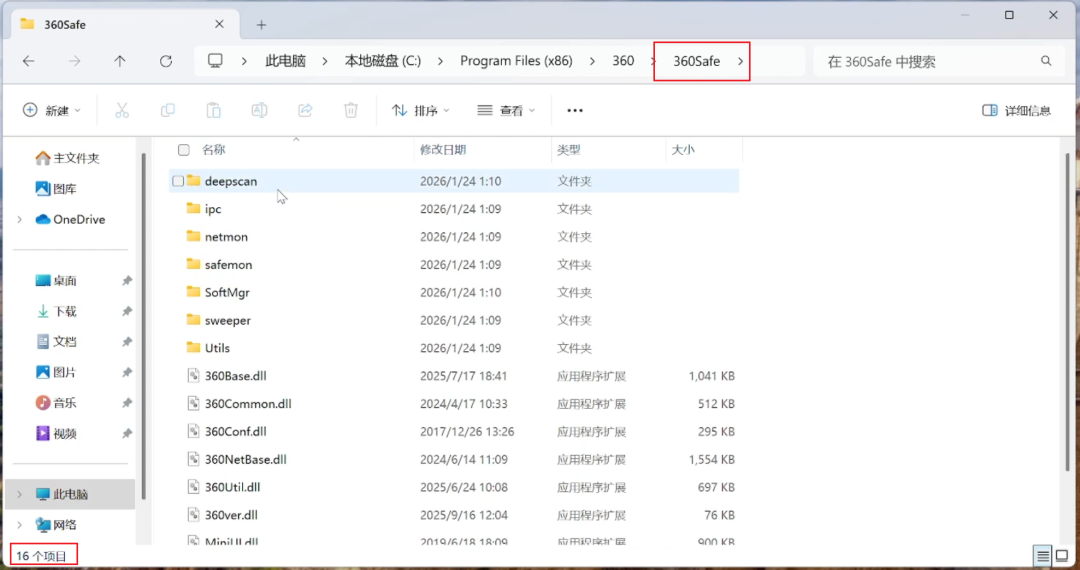Expand the OneDrive tree node

pyautogui.click(x=19, y=220)
